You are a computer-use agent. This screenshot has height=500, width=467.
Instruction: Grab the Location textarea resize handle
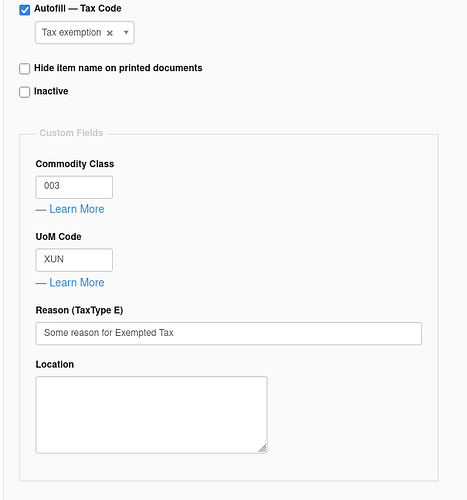tap(263, 449)
